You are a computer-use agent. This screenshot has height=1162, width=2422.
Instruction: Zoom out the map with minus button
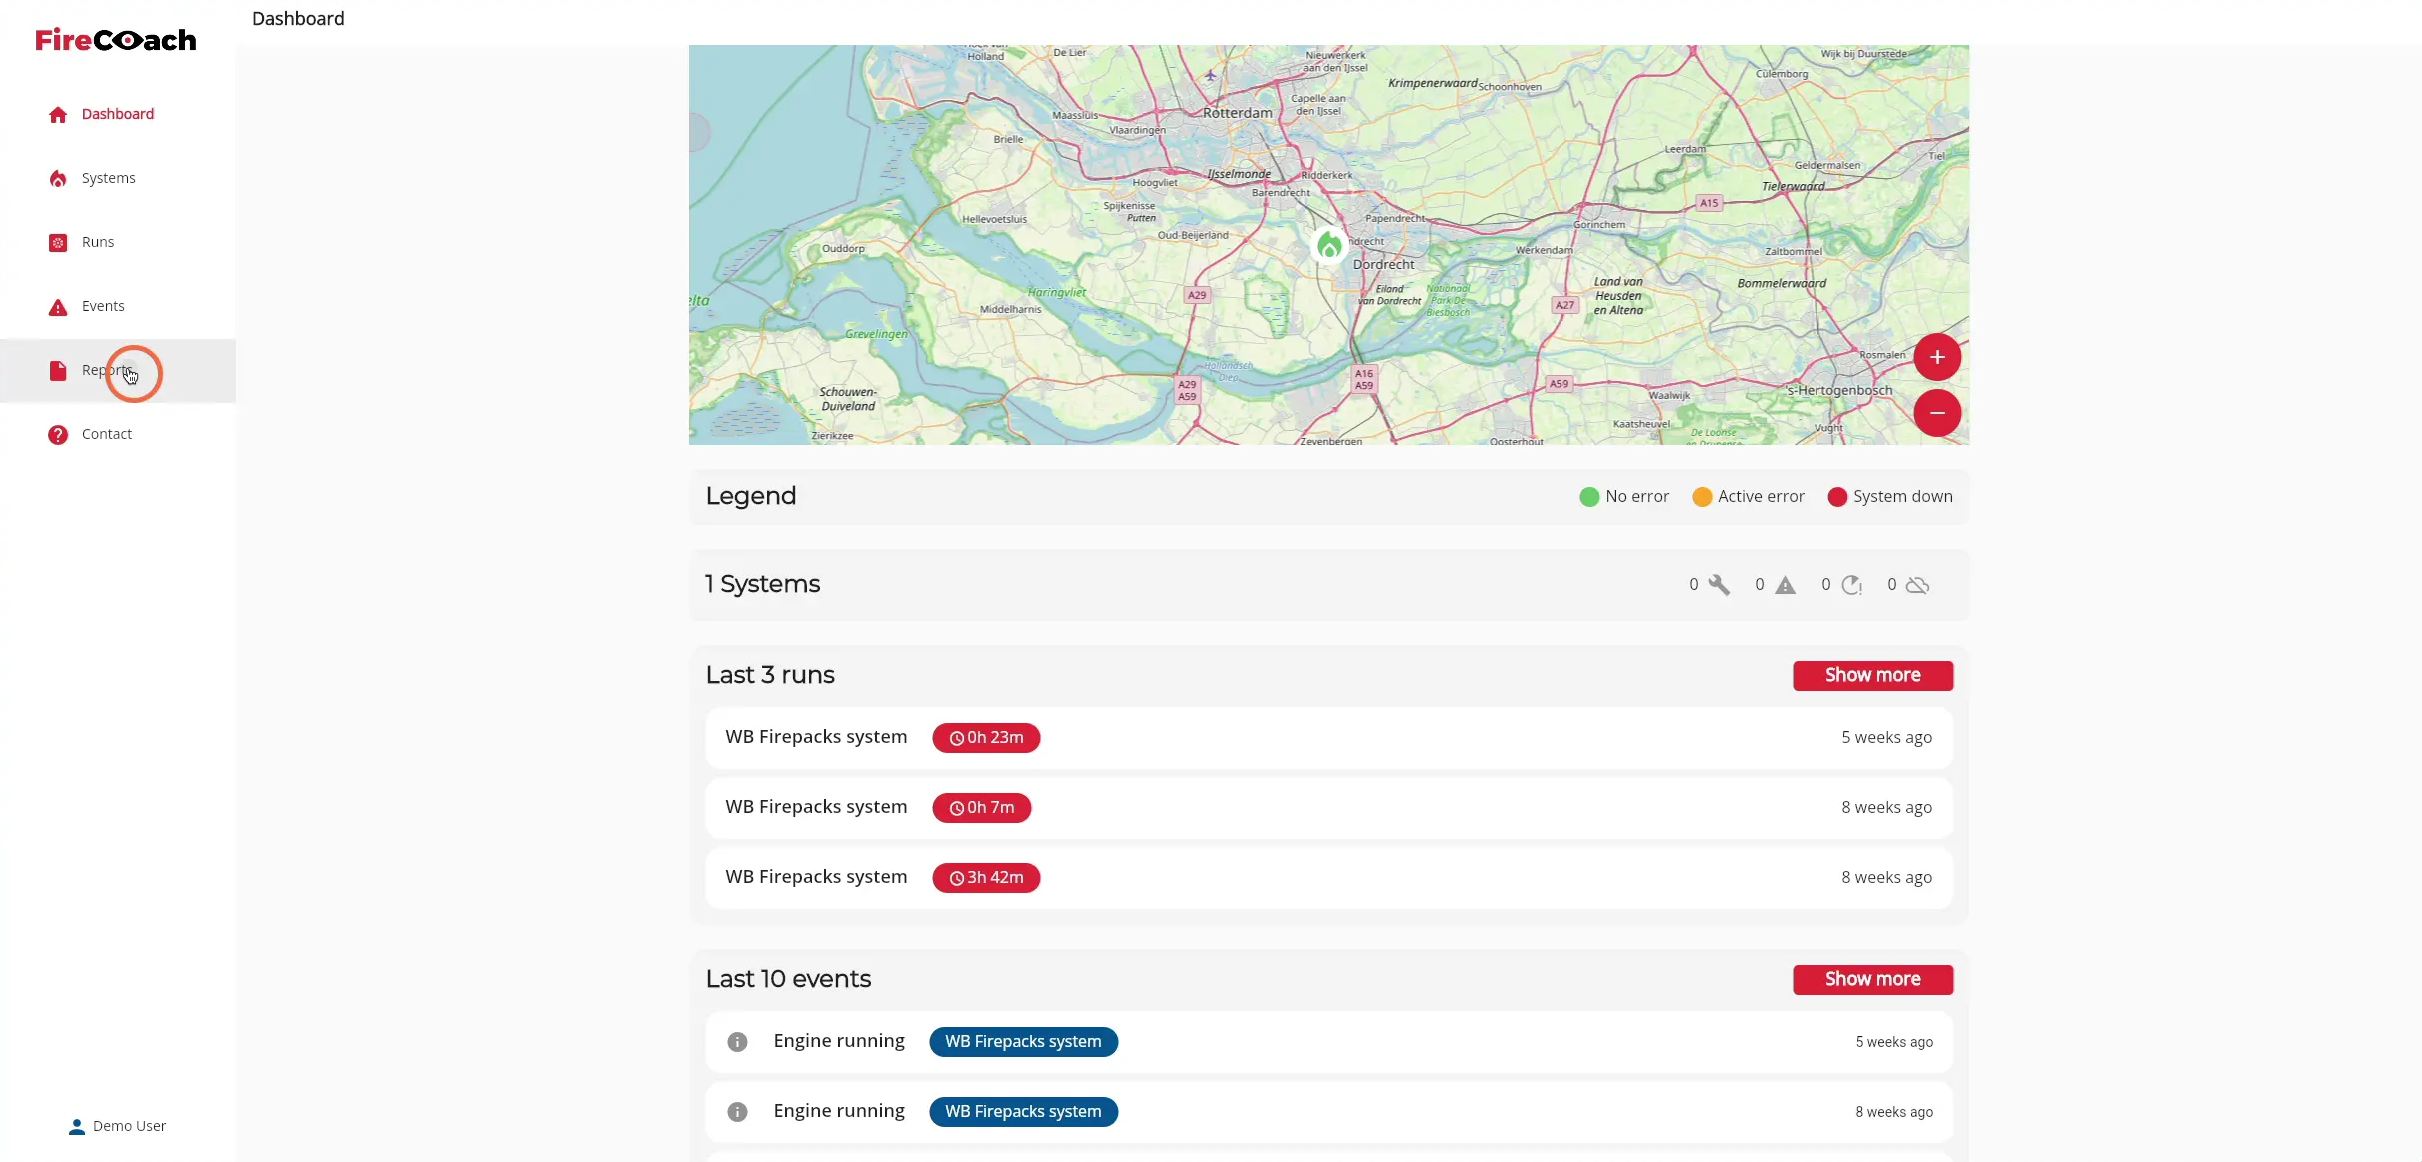[x=1937, y=413]
